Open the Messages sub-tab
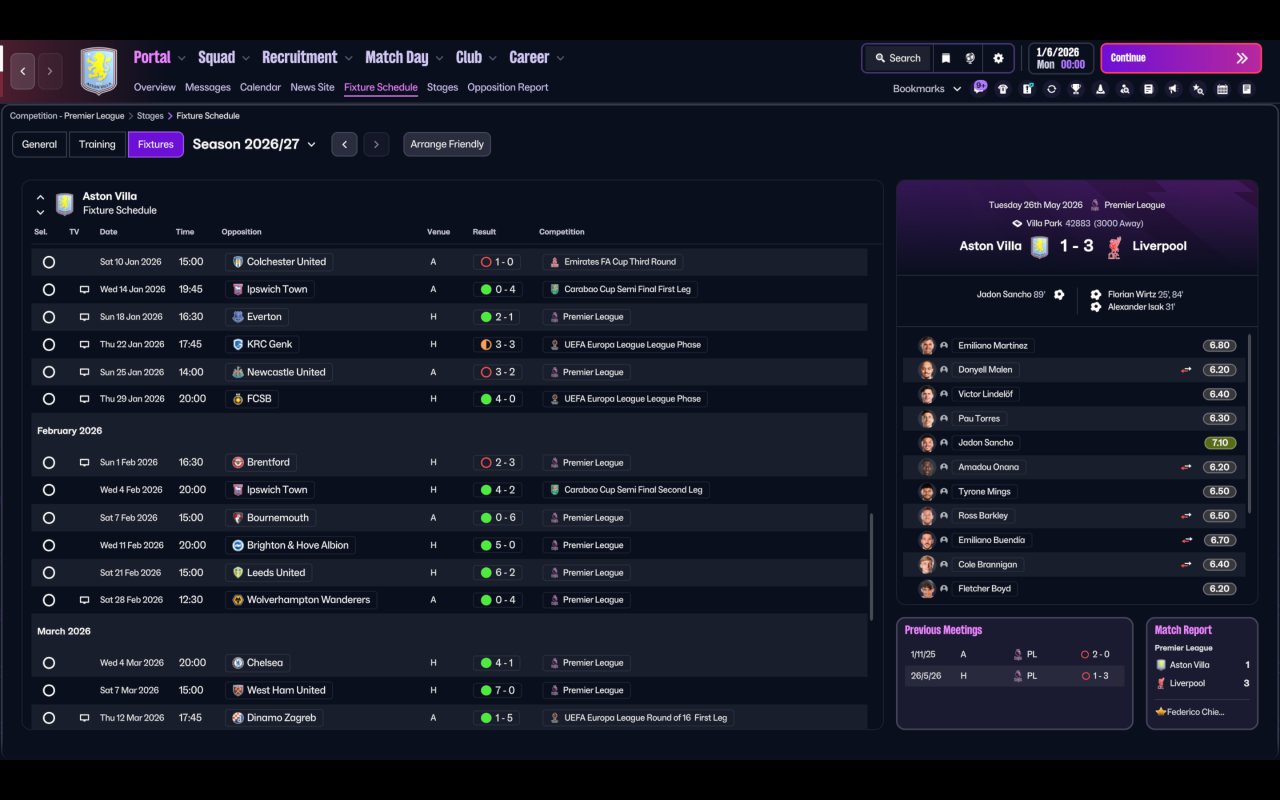The image size is (1280, 800). [x=208, y=88]
